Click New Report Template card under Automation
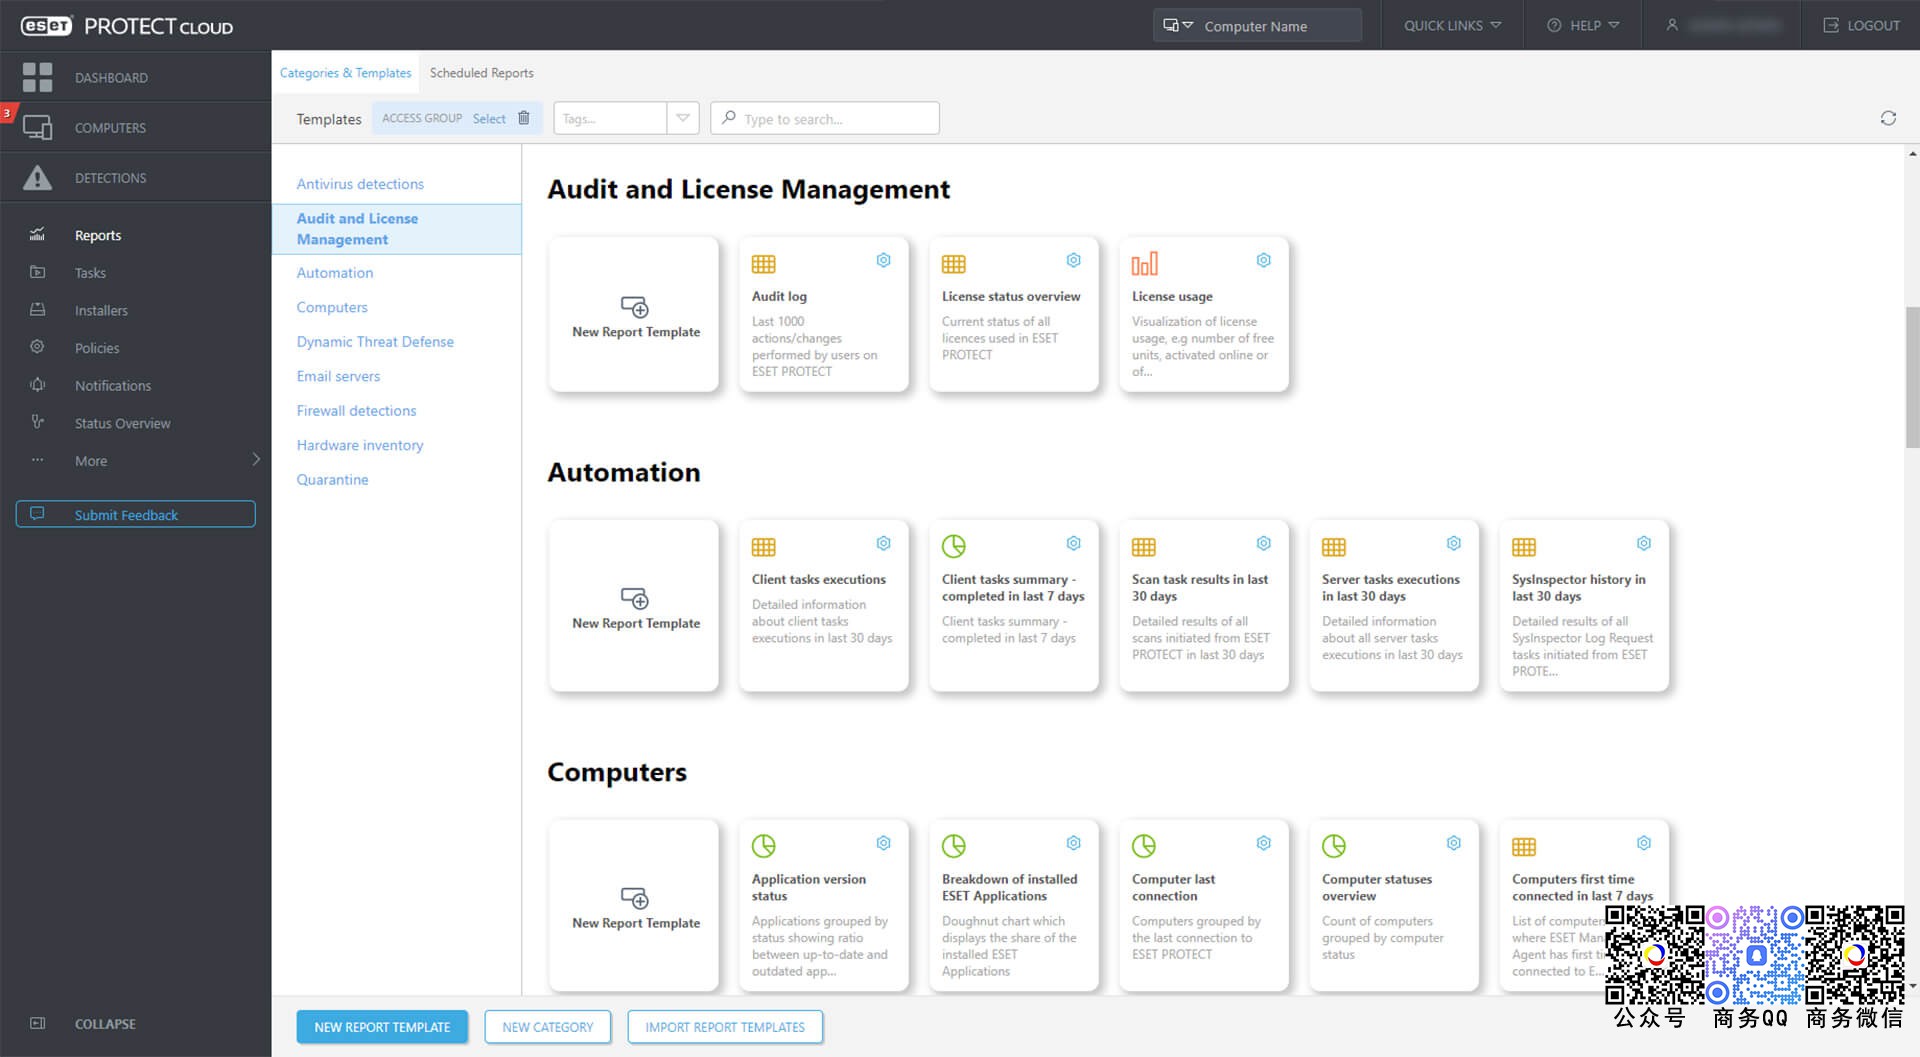1920x1057 pixels. pyautogui.click(x=634, y=605)
